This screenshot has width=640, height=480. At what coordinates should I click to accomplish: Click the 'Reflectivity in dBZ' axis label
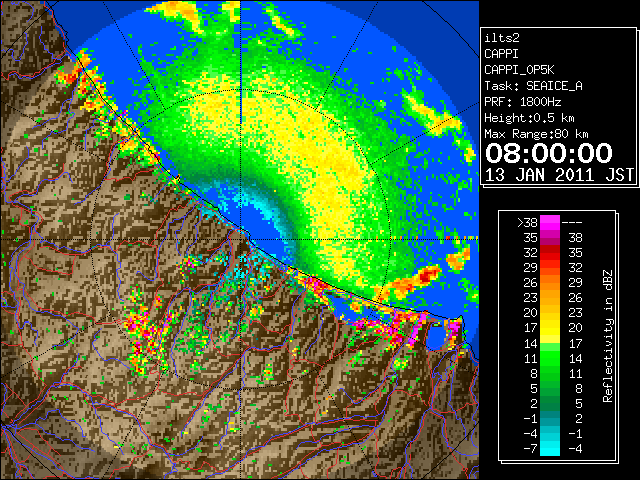pyautogui.click(x=607, y=336)
